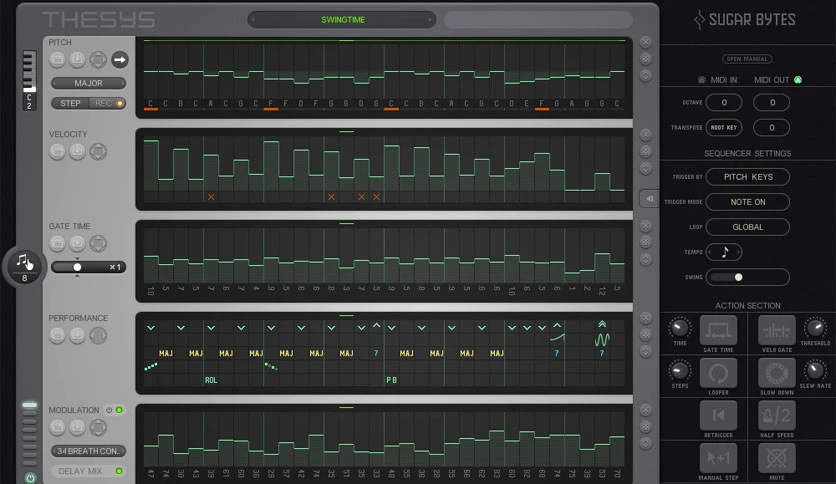Click the small clock icon next to Modulation

pos(109,410)
